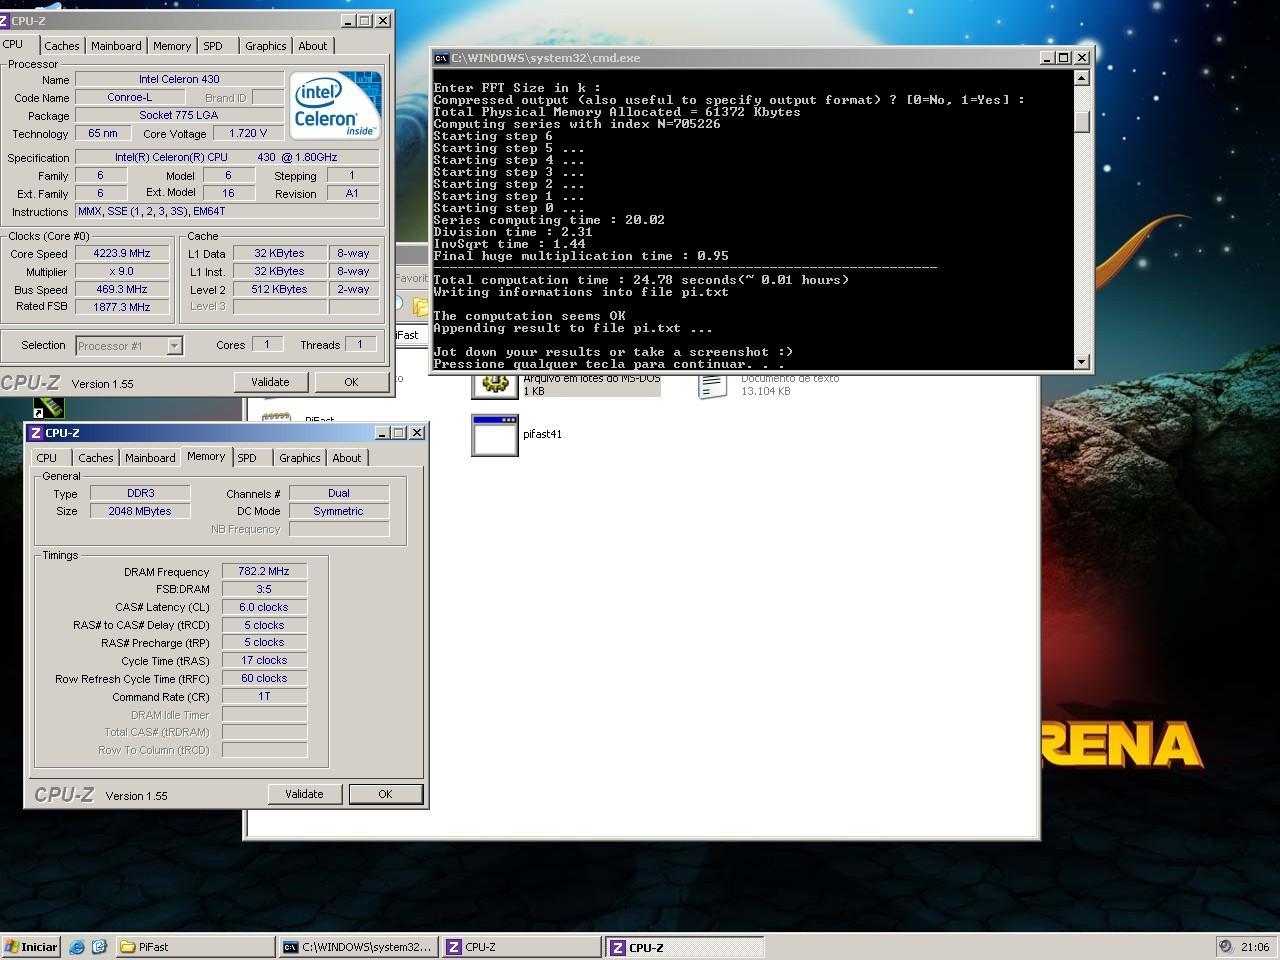The image size is (1280, 960).
Task: Click the 21:06 taskbar clock
Action: (x=1255, y=947)
